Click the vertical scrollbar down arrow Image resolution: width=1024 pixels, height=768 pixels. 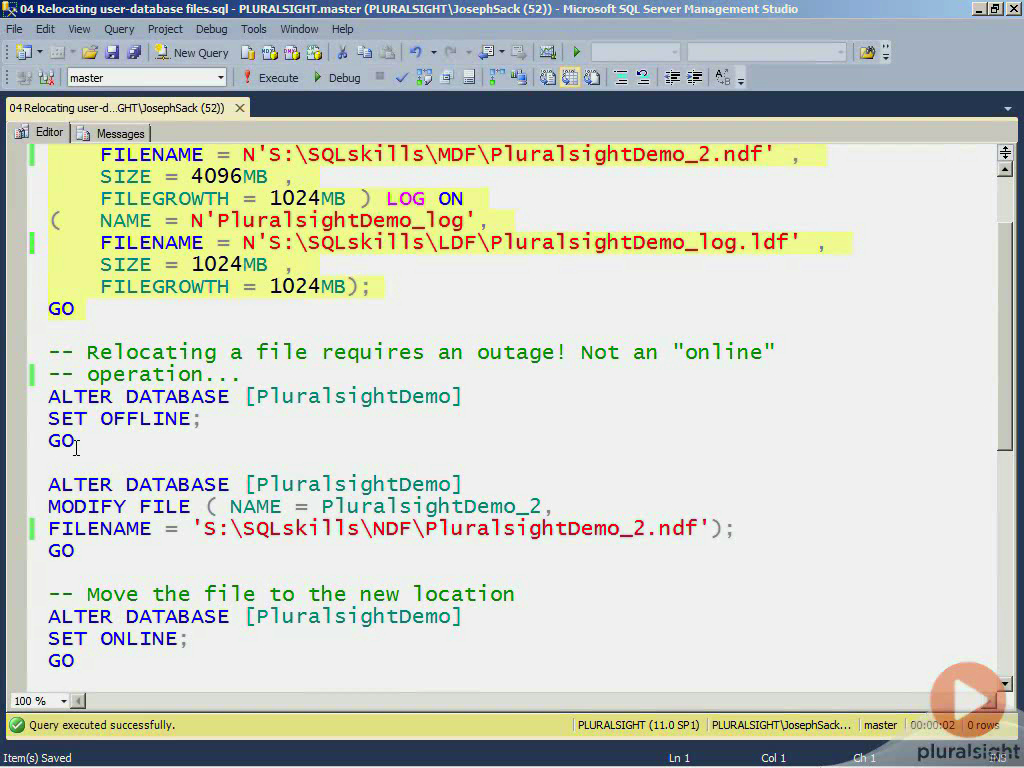(x=1005, y=684)
